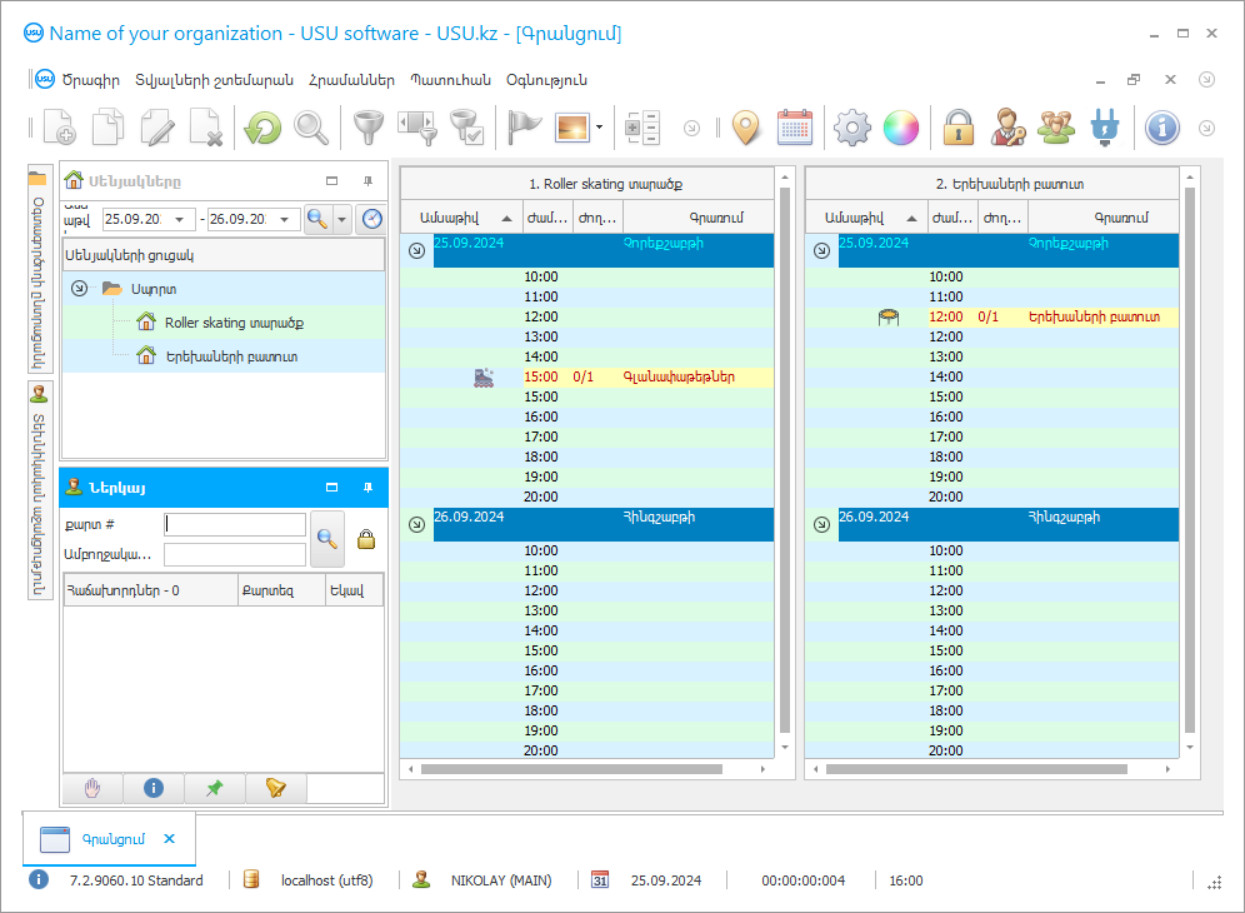The image size is (1245, 913).
Task: Click the info button below client list
Action: pyautogui.click(x=154, y=788)
